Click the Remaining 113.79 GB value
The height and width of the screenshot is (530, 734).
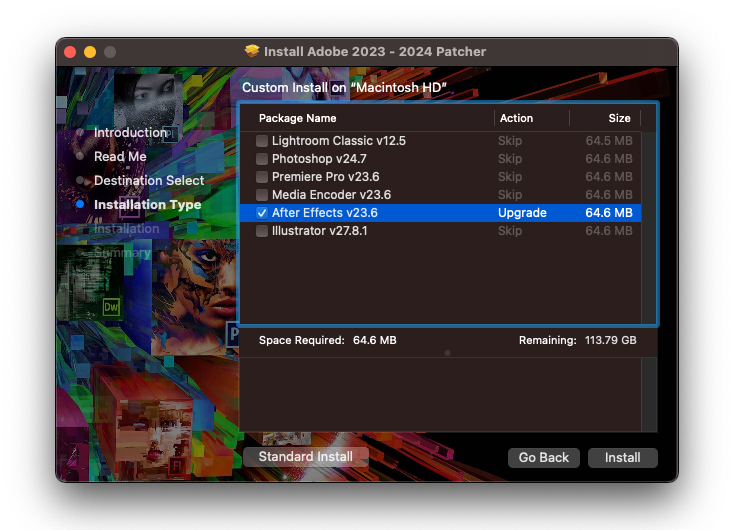click(610, 340)
